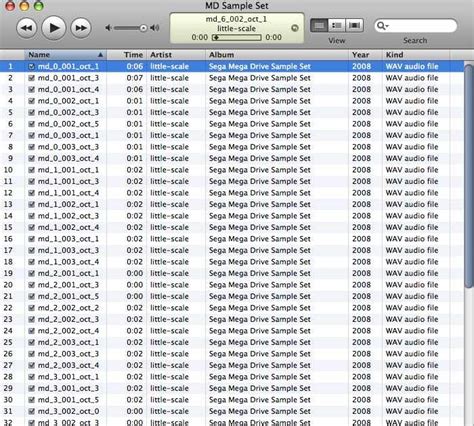Select track name md_1_001_oct_4

68,193
